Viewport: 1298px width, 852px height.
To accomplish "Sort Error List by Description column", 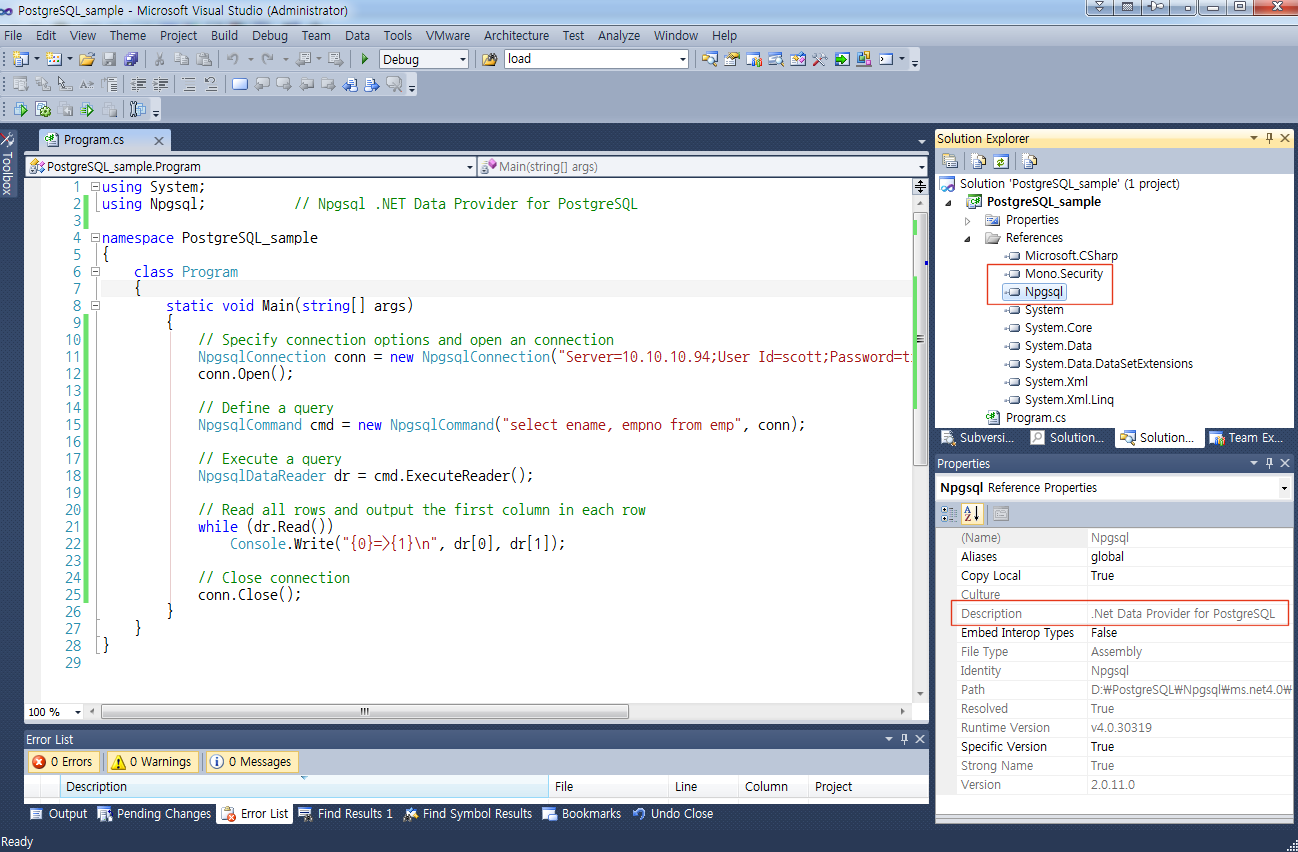I will [x=304, y=787].
